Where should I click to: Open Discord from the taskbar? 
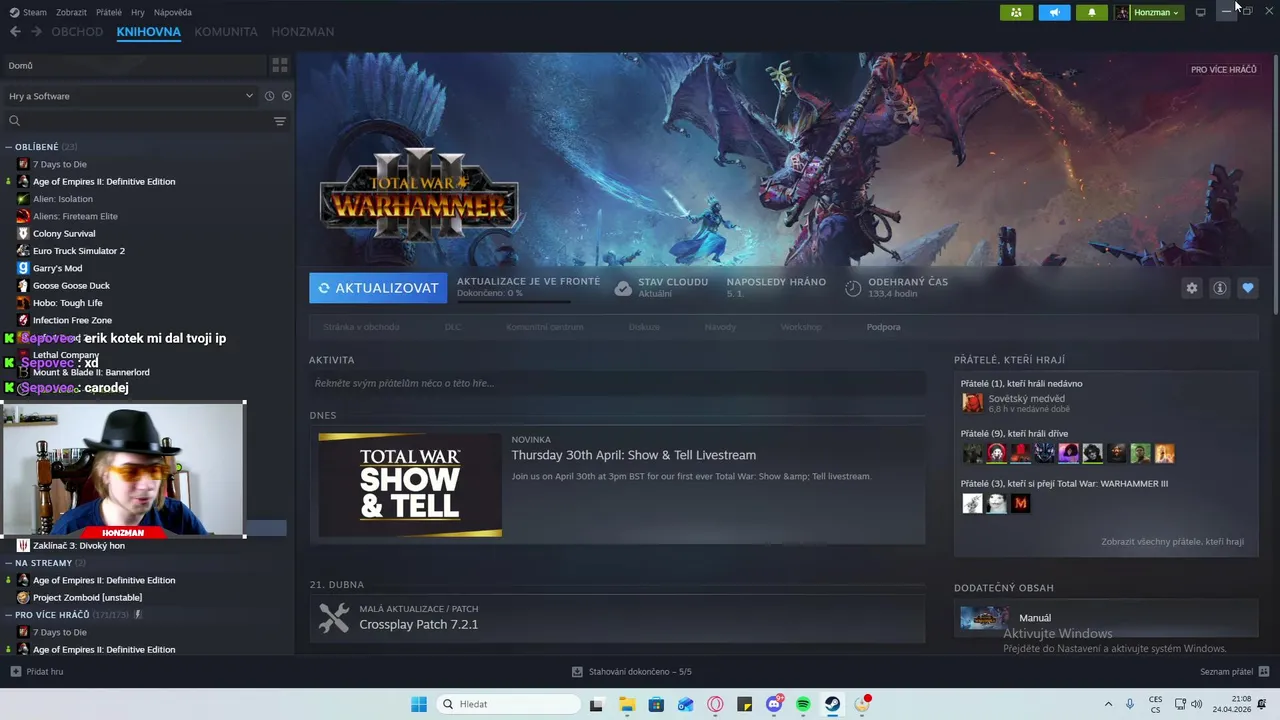pos(774,704)
